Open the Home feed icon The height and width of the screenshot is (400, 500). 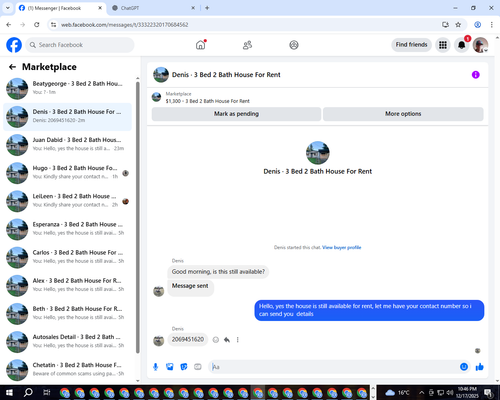[x=201, y=45]
